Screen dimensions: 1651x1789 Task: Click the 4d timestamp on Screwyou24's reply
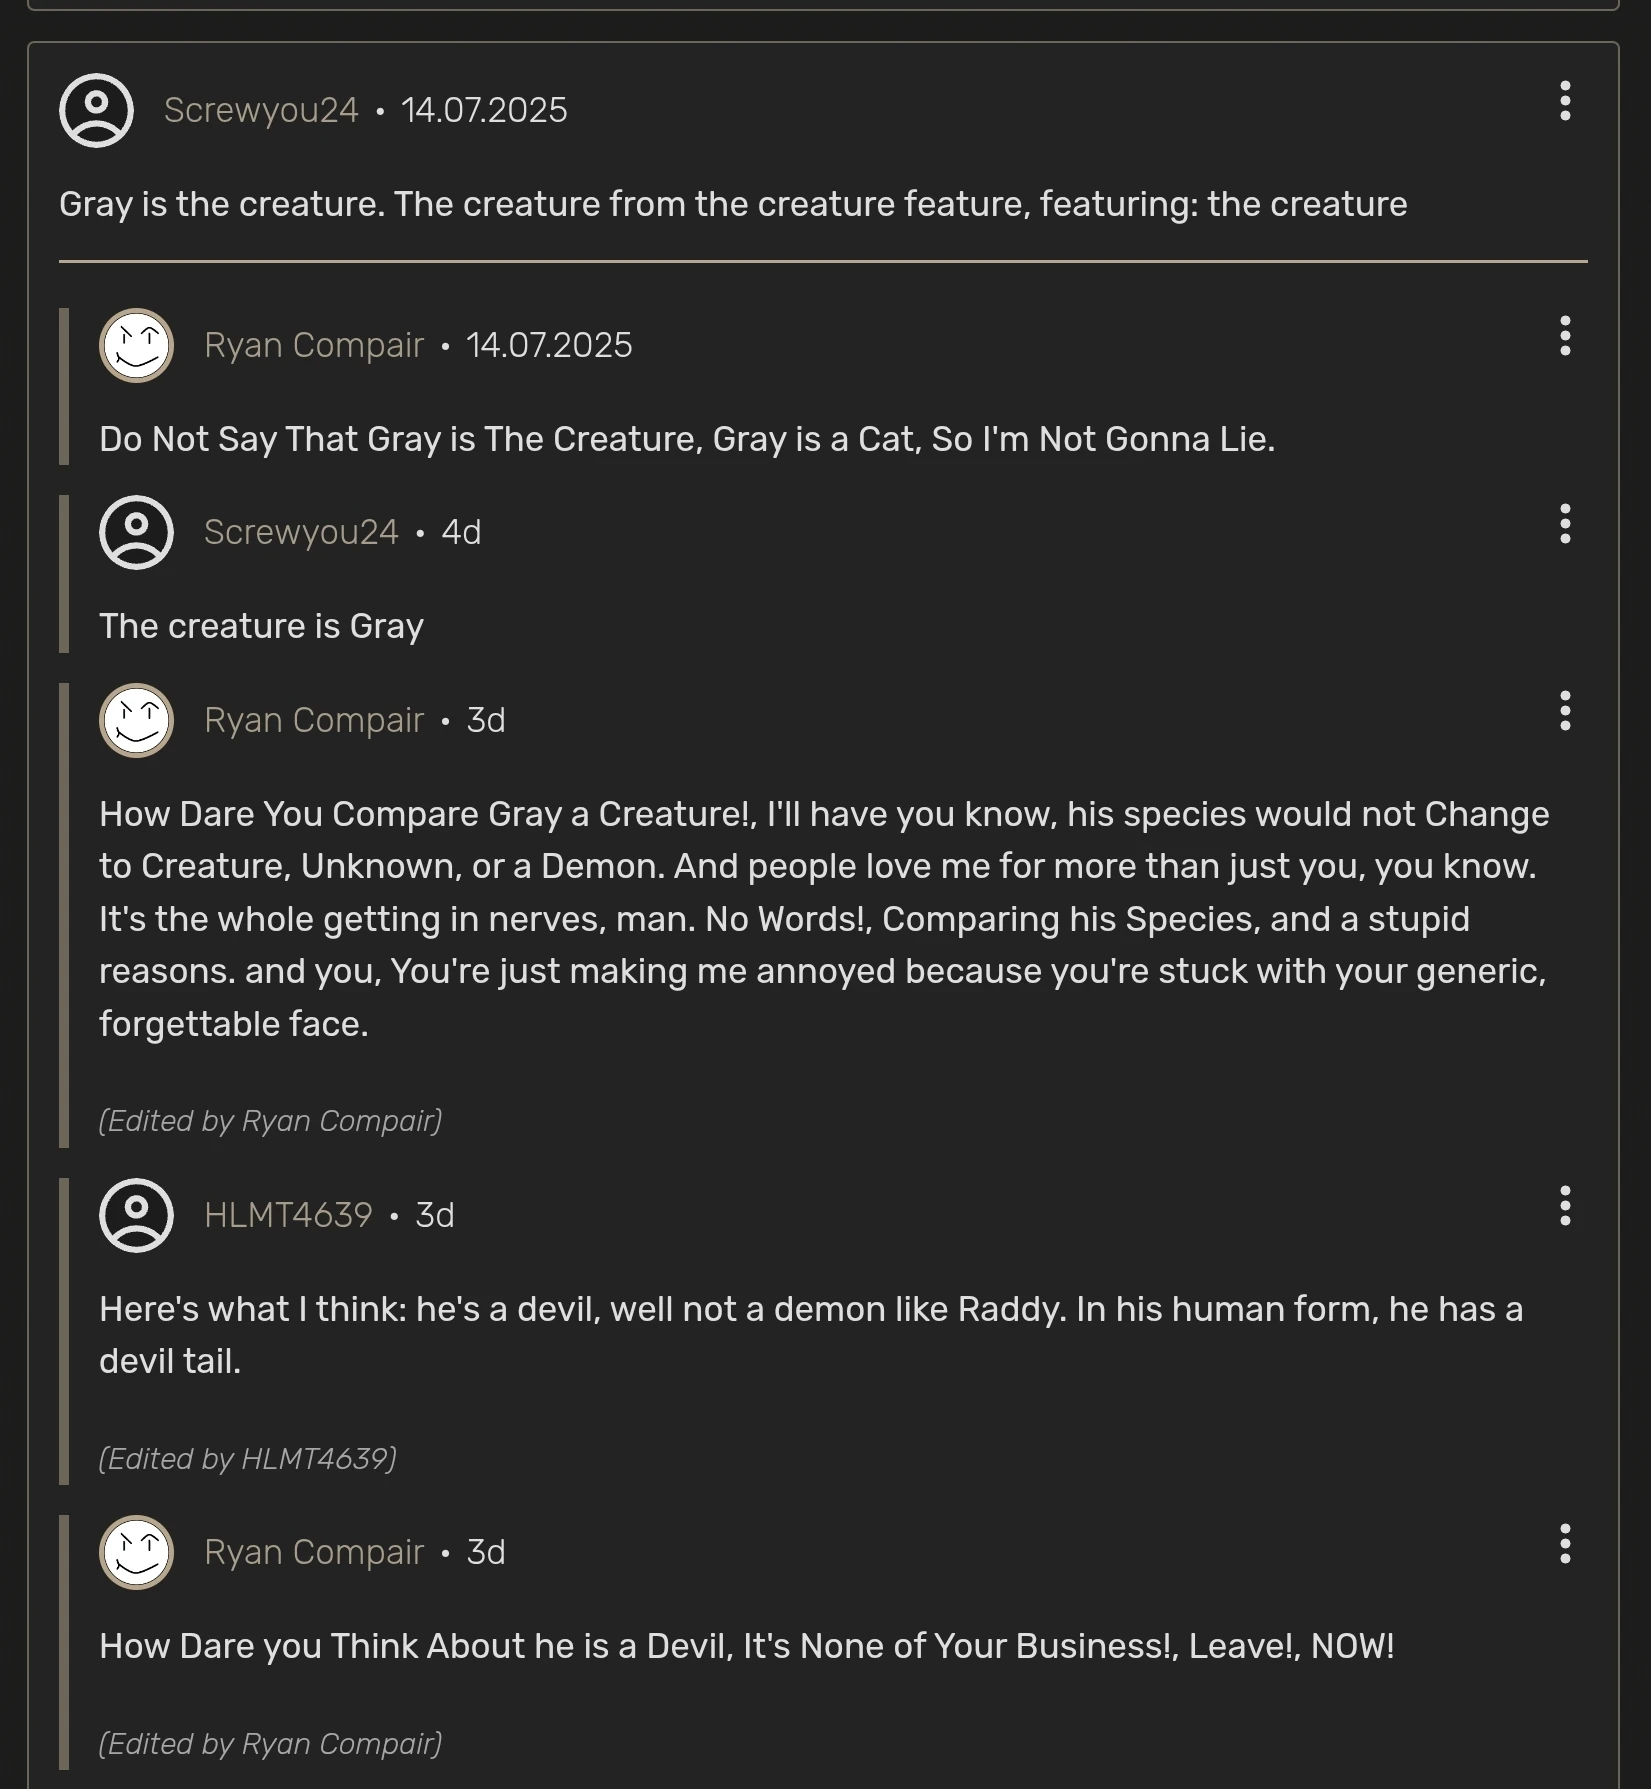pos(461,532)
